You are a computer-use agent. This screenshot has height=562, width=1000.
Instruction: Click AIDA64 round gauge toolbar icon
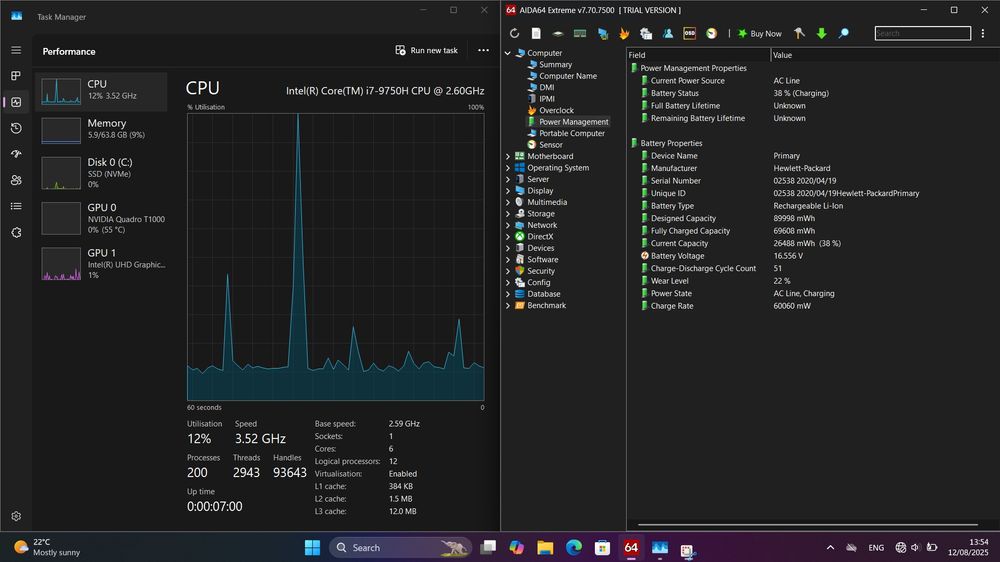point(711,33)
